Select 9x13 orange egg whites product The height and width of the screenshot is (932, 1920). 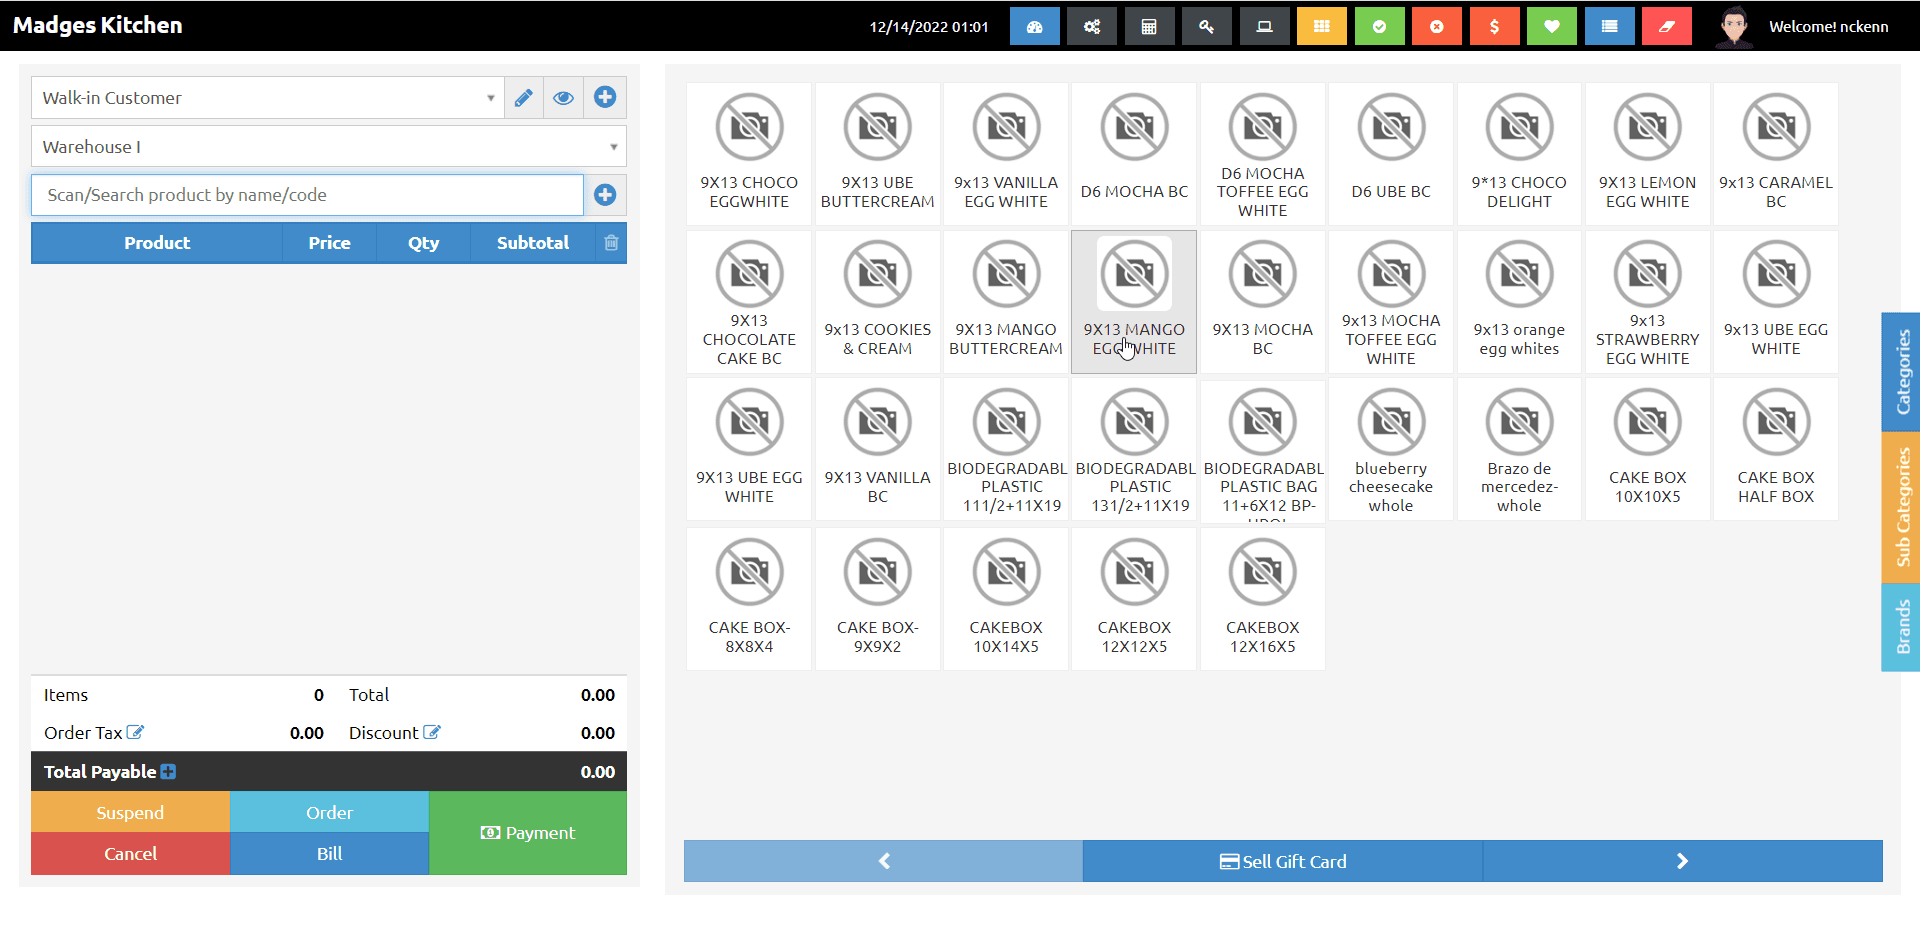[1519, 302]
